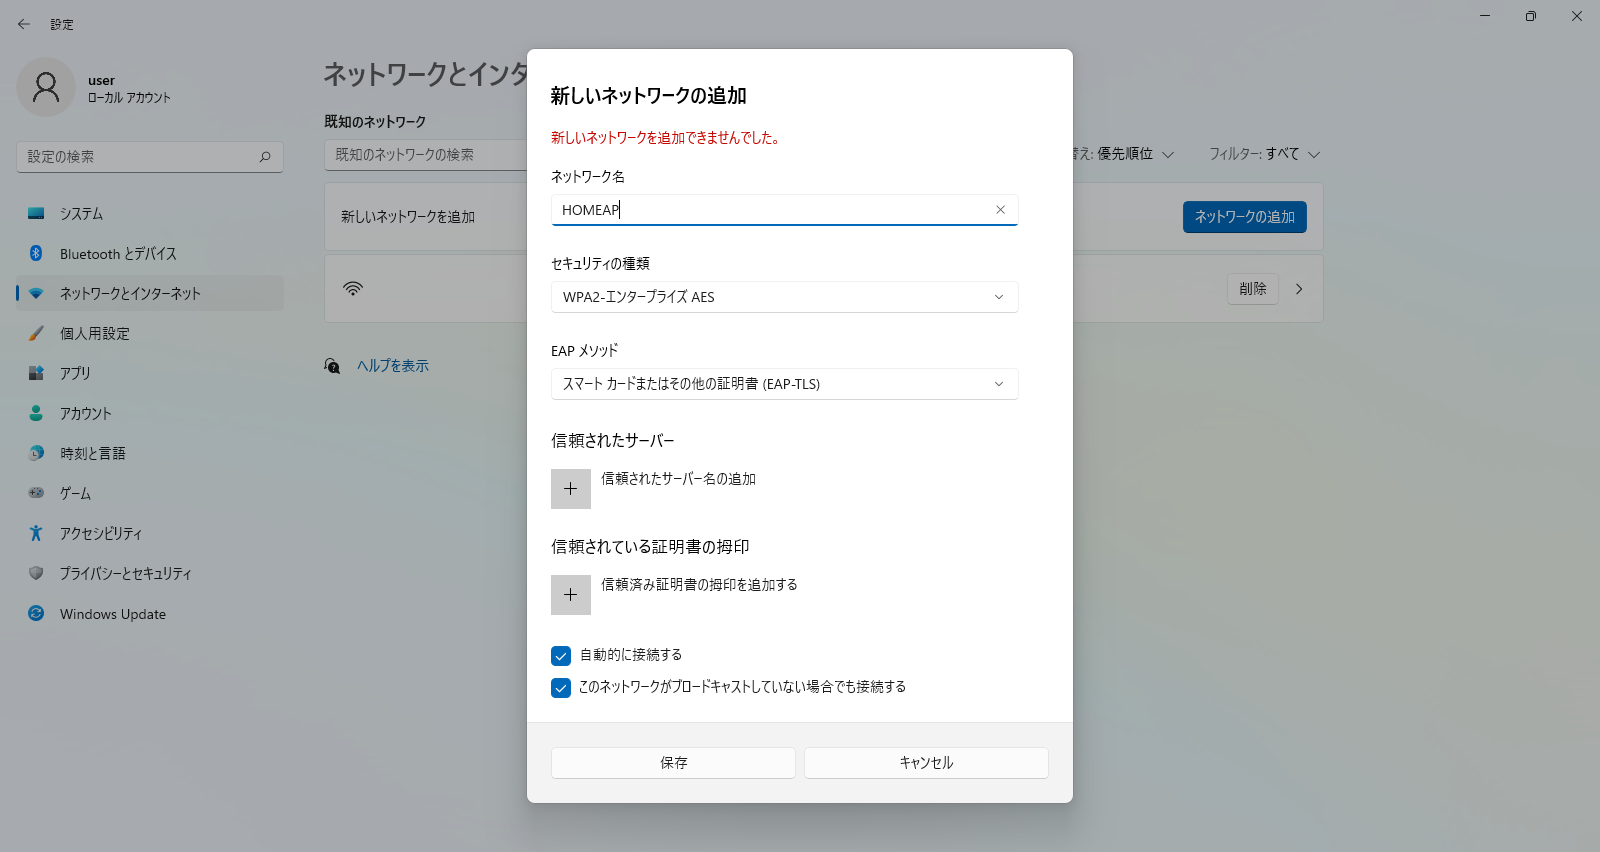The height and width of the screenshot is (852, 1600).
Task: Open アカウント settings in sidebar
Action: click(x=150, y=414)
